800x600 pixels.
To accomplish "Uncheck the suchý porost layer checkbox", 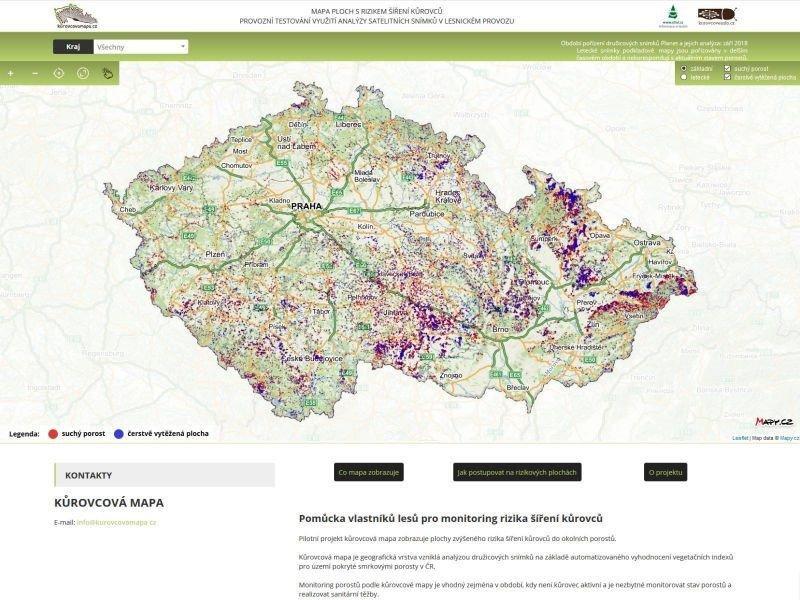I will [x=728, y=68].
